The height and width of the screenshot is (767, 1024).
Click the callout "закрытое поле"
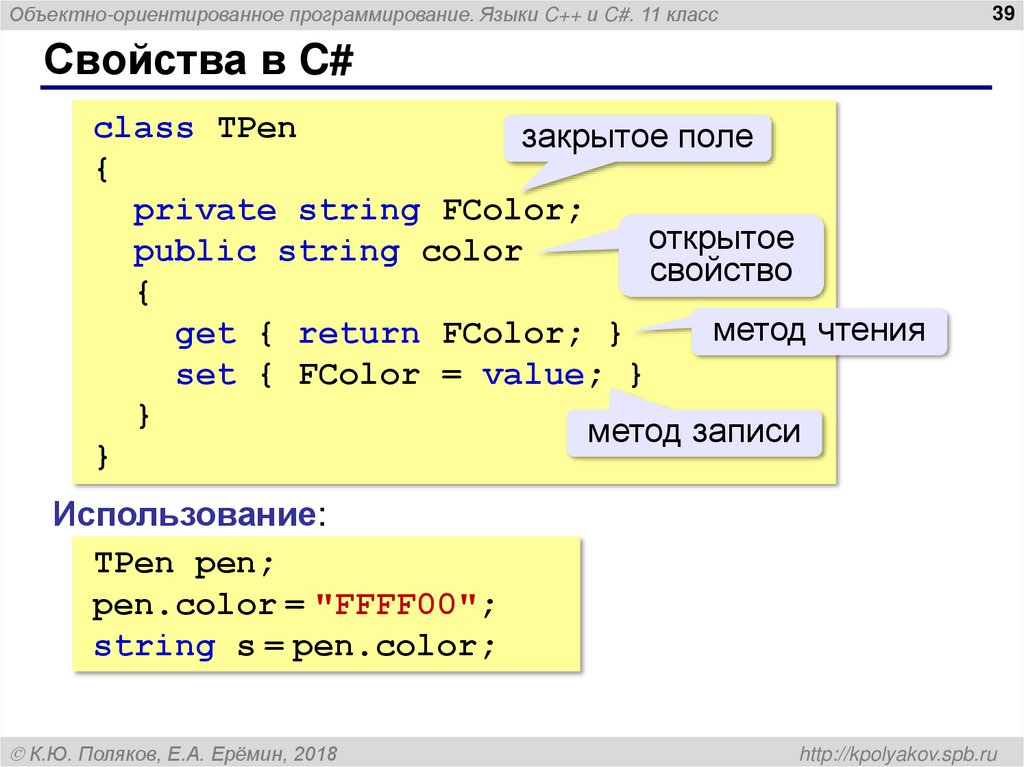tap(637, 138)
